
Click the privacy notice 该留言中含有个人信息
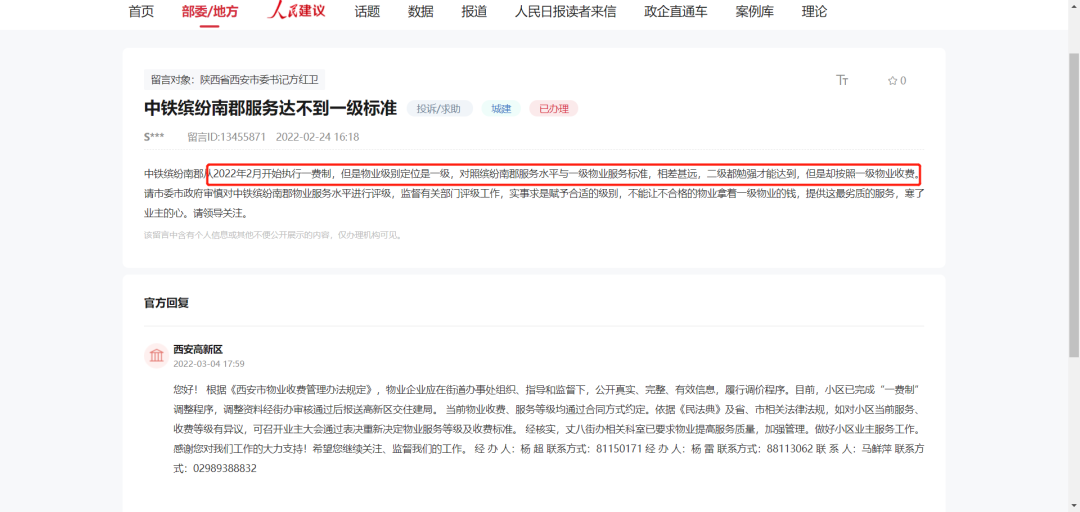point(272,235)
